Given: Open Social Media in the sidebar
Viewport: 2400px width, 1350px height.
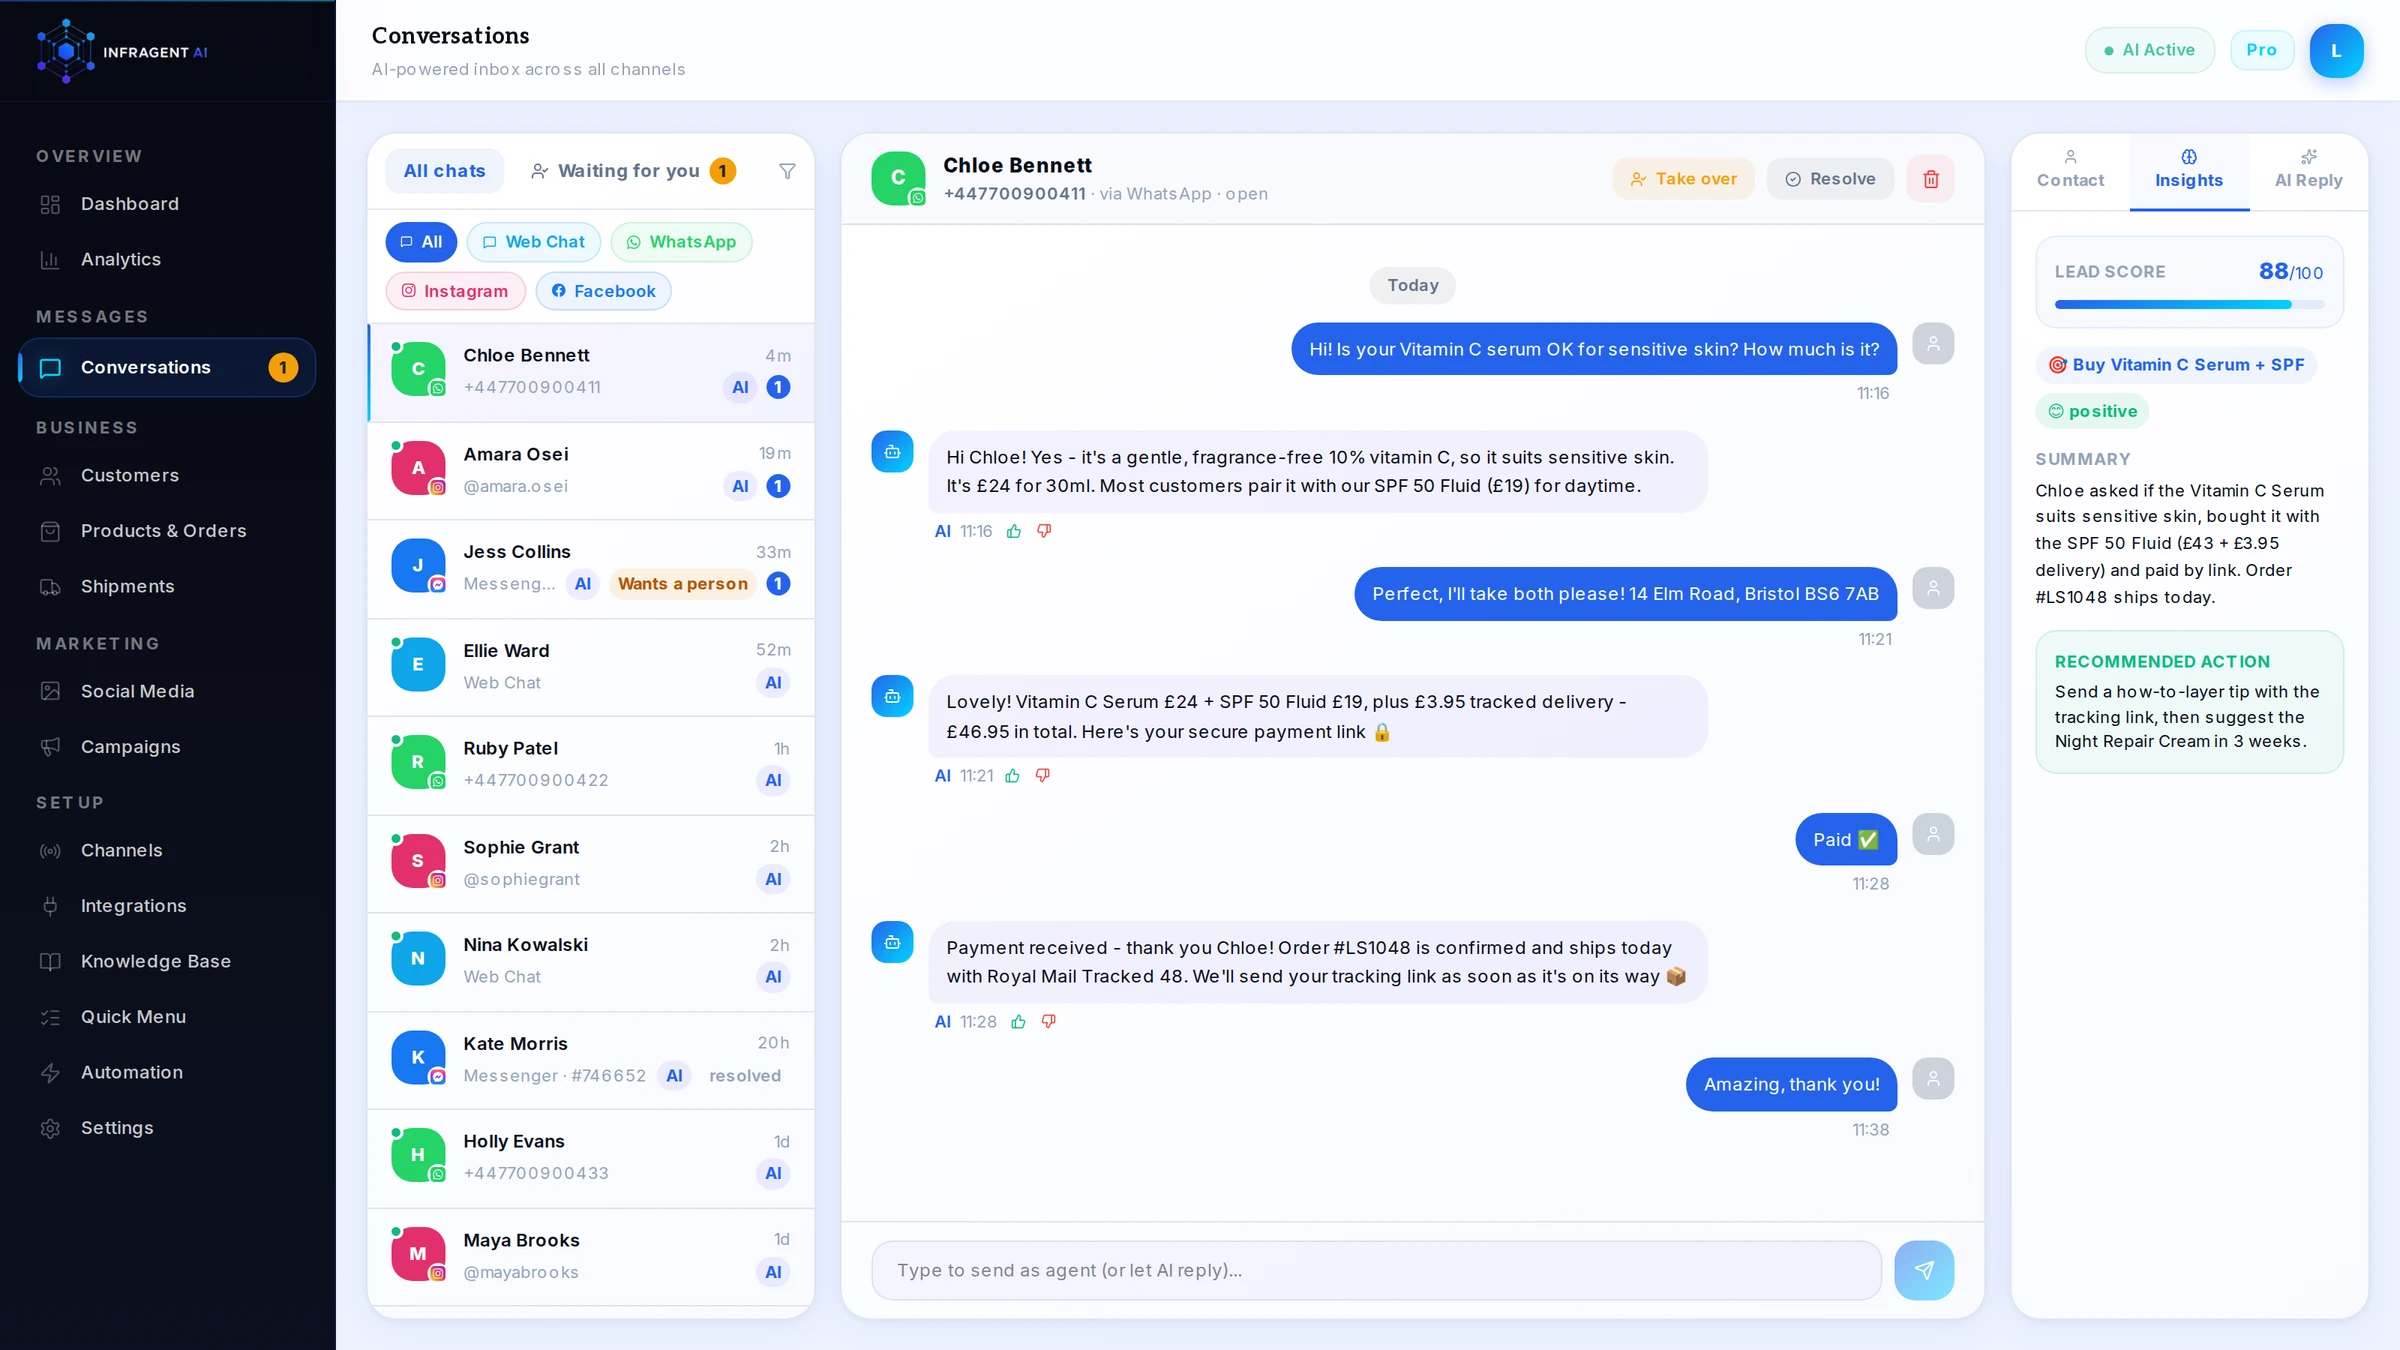Looking at the screenshot, I should tap(167, 691).
